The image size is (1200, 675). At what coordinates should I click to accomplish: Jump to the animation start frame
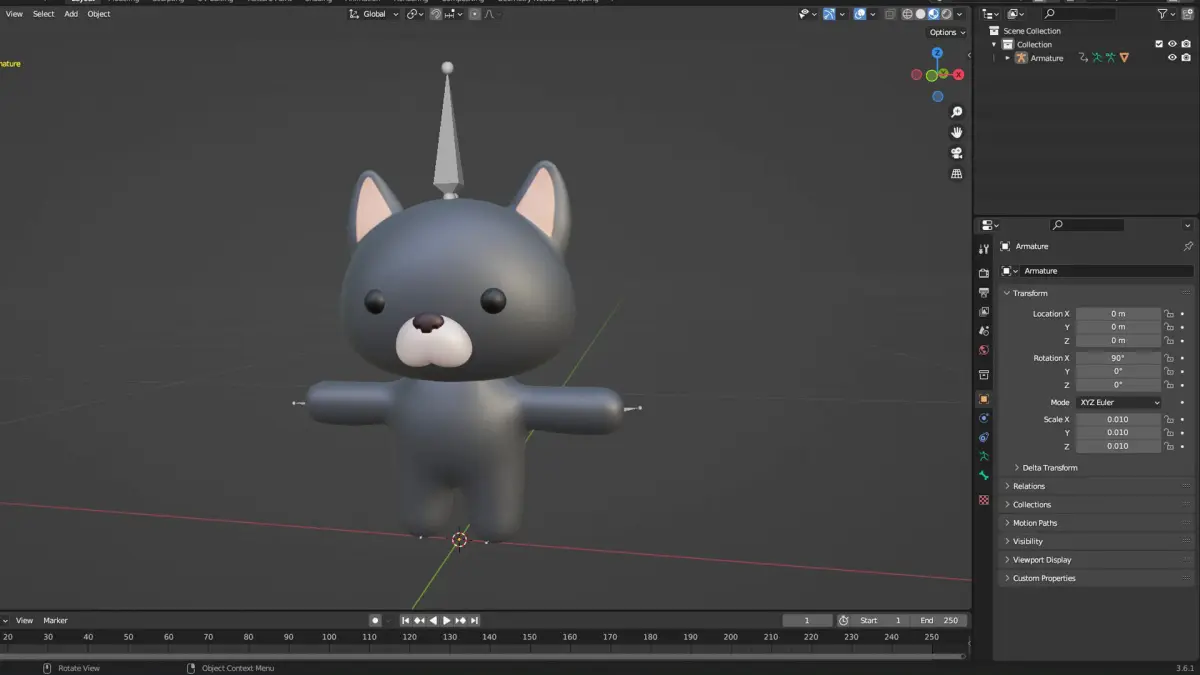click(406, 620)
